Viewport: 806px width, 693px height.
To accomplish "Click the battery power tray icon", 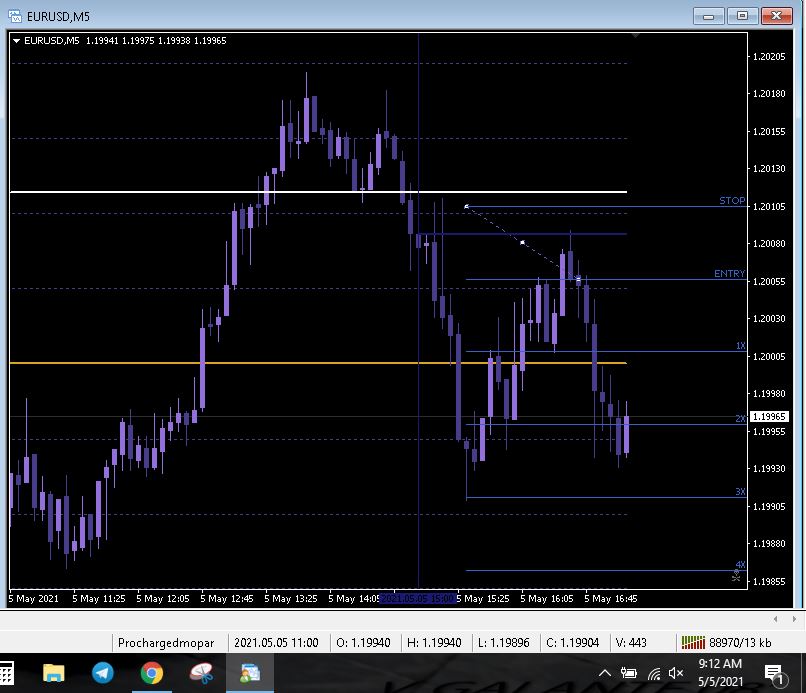I will point(629,672).
